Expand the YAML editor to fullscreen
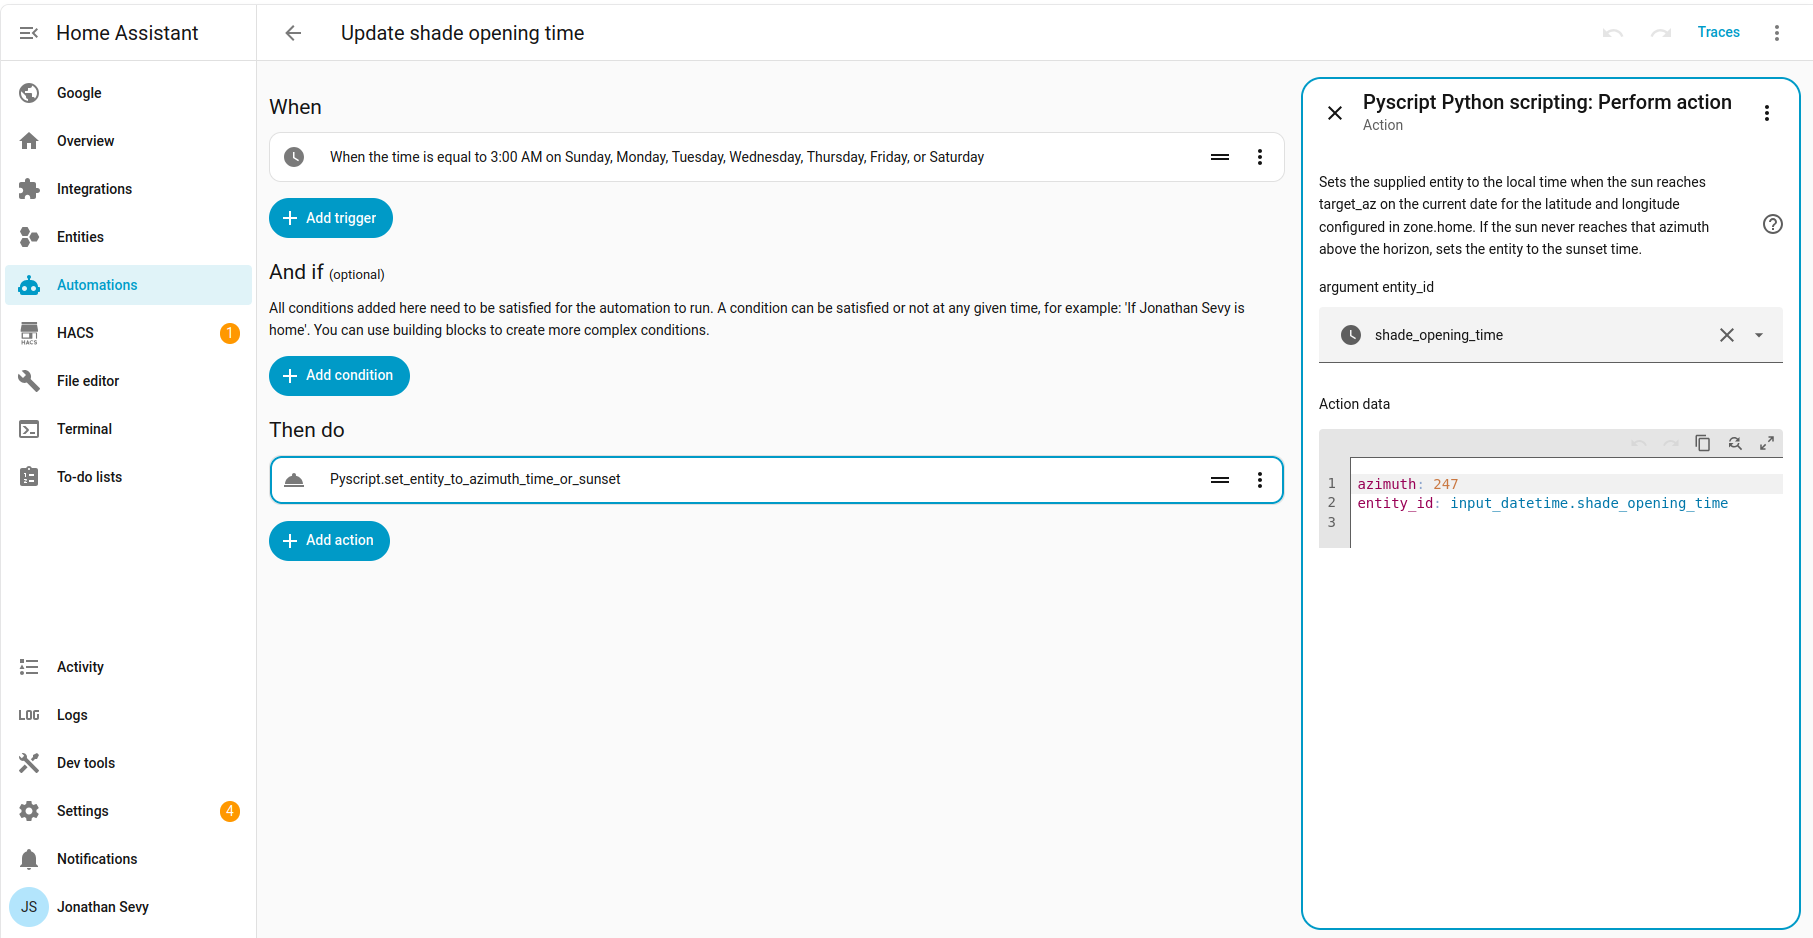This screenshot has width=1813, height=938. coord(1767,443)
